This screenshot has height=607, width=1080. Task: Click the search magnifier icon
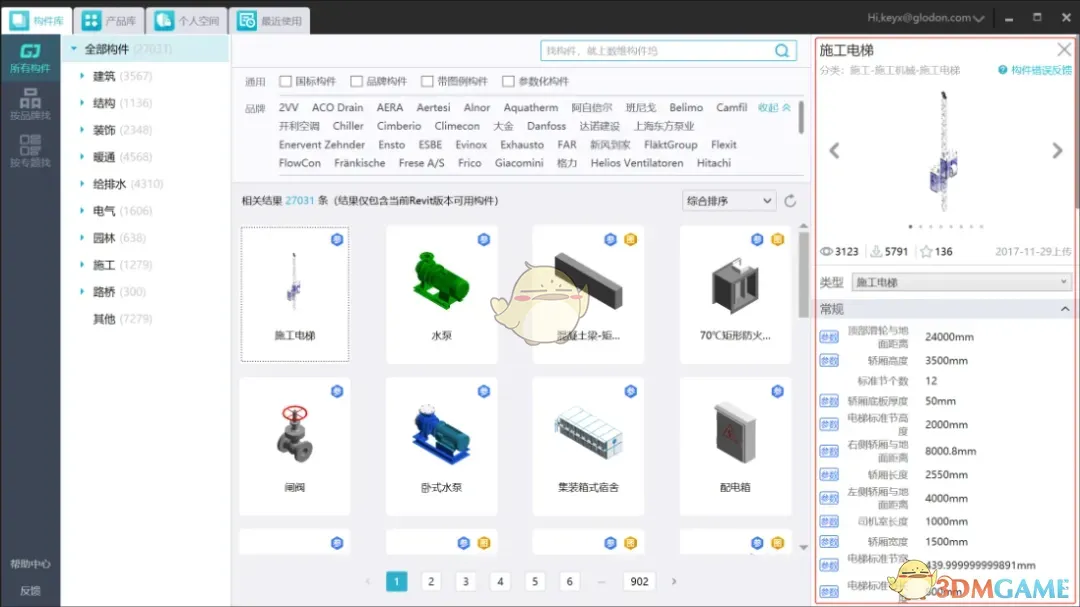(x=782, y=51)
